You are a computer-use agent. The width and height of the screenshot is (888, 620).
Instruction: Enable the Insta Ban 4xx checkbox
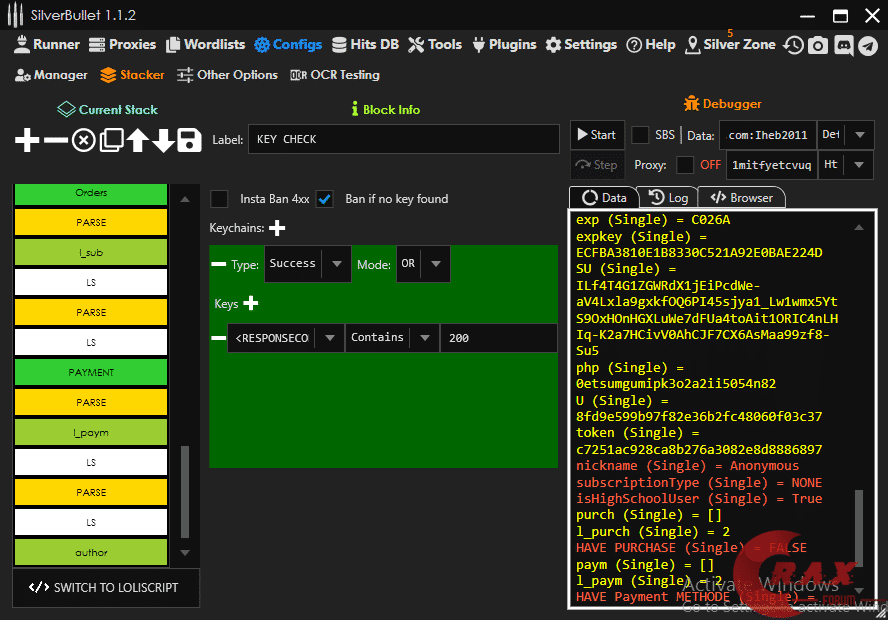pos(219,199)
